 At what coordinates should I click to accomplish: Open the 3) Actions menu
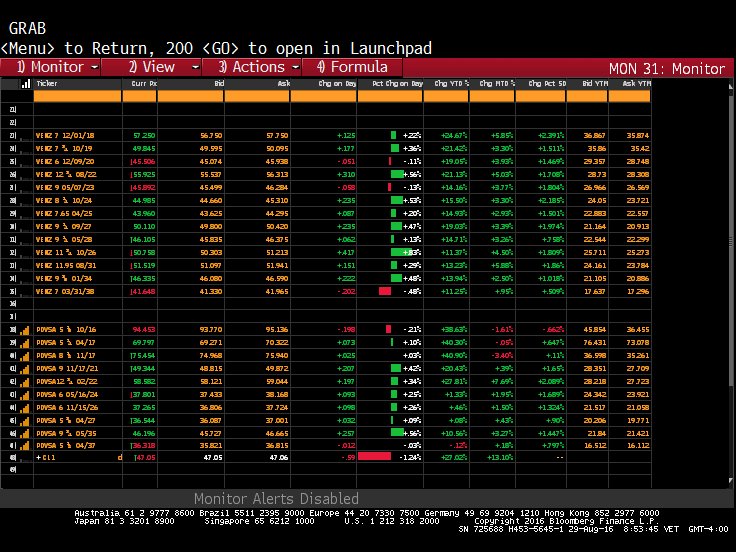tap(252, 67)
